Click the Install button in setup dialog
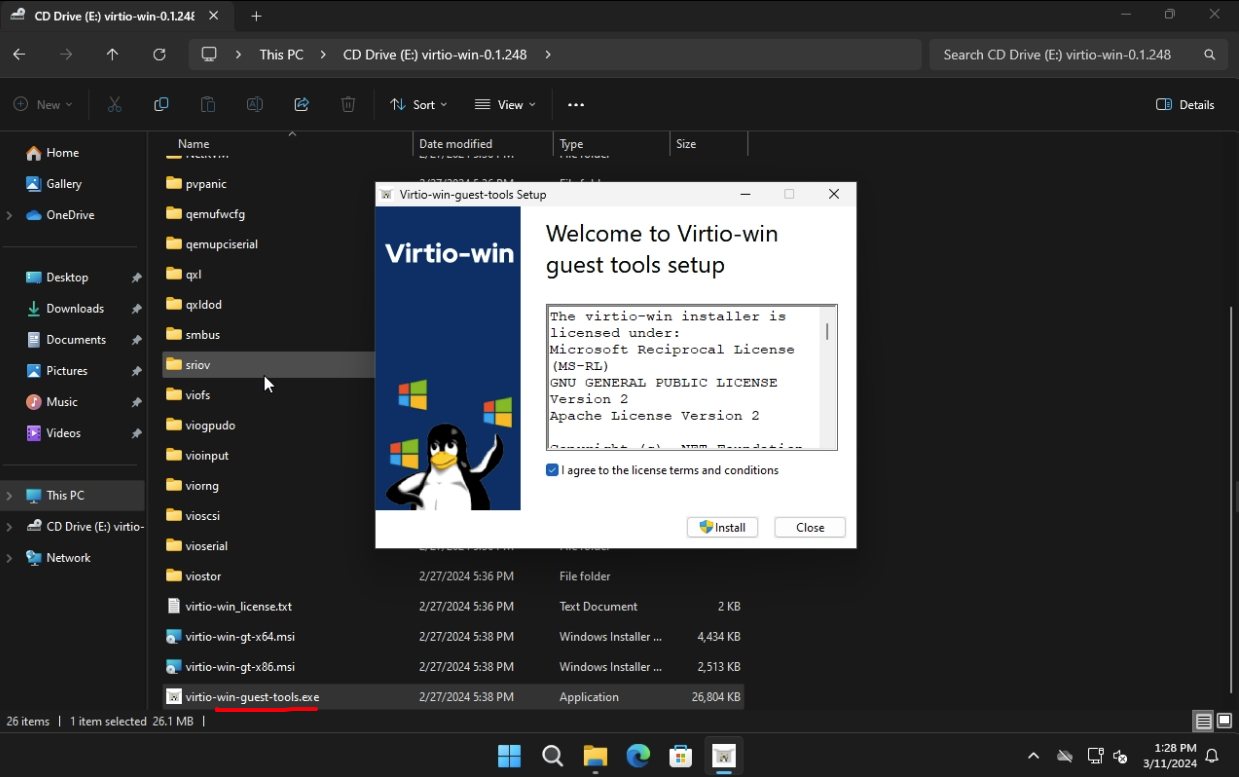 (722, 527)
